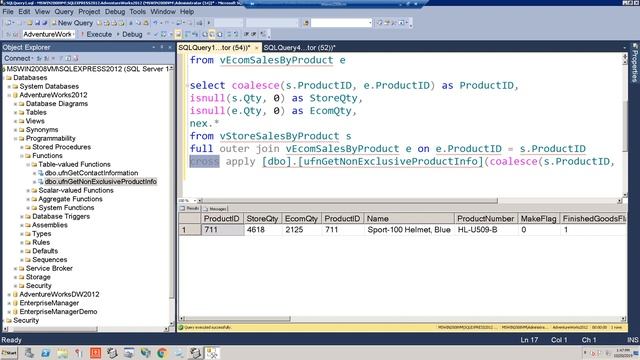This screenshot has width=640, height=360.
Task: Open the Tools menu
Action: [138, 11]
